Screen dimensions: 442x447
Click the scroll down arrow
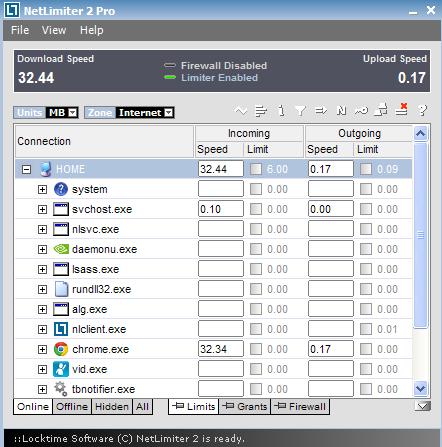[x=421, y=388]
